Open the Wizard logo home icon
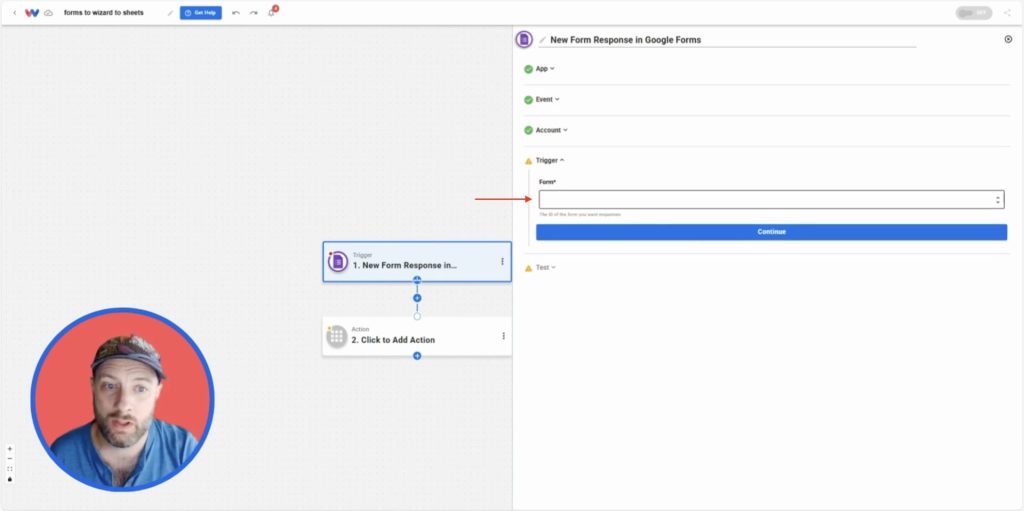This screenshot has width=1024, height=511. coord(31,12)
